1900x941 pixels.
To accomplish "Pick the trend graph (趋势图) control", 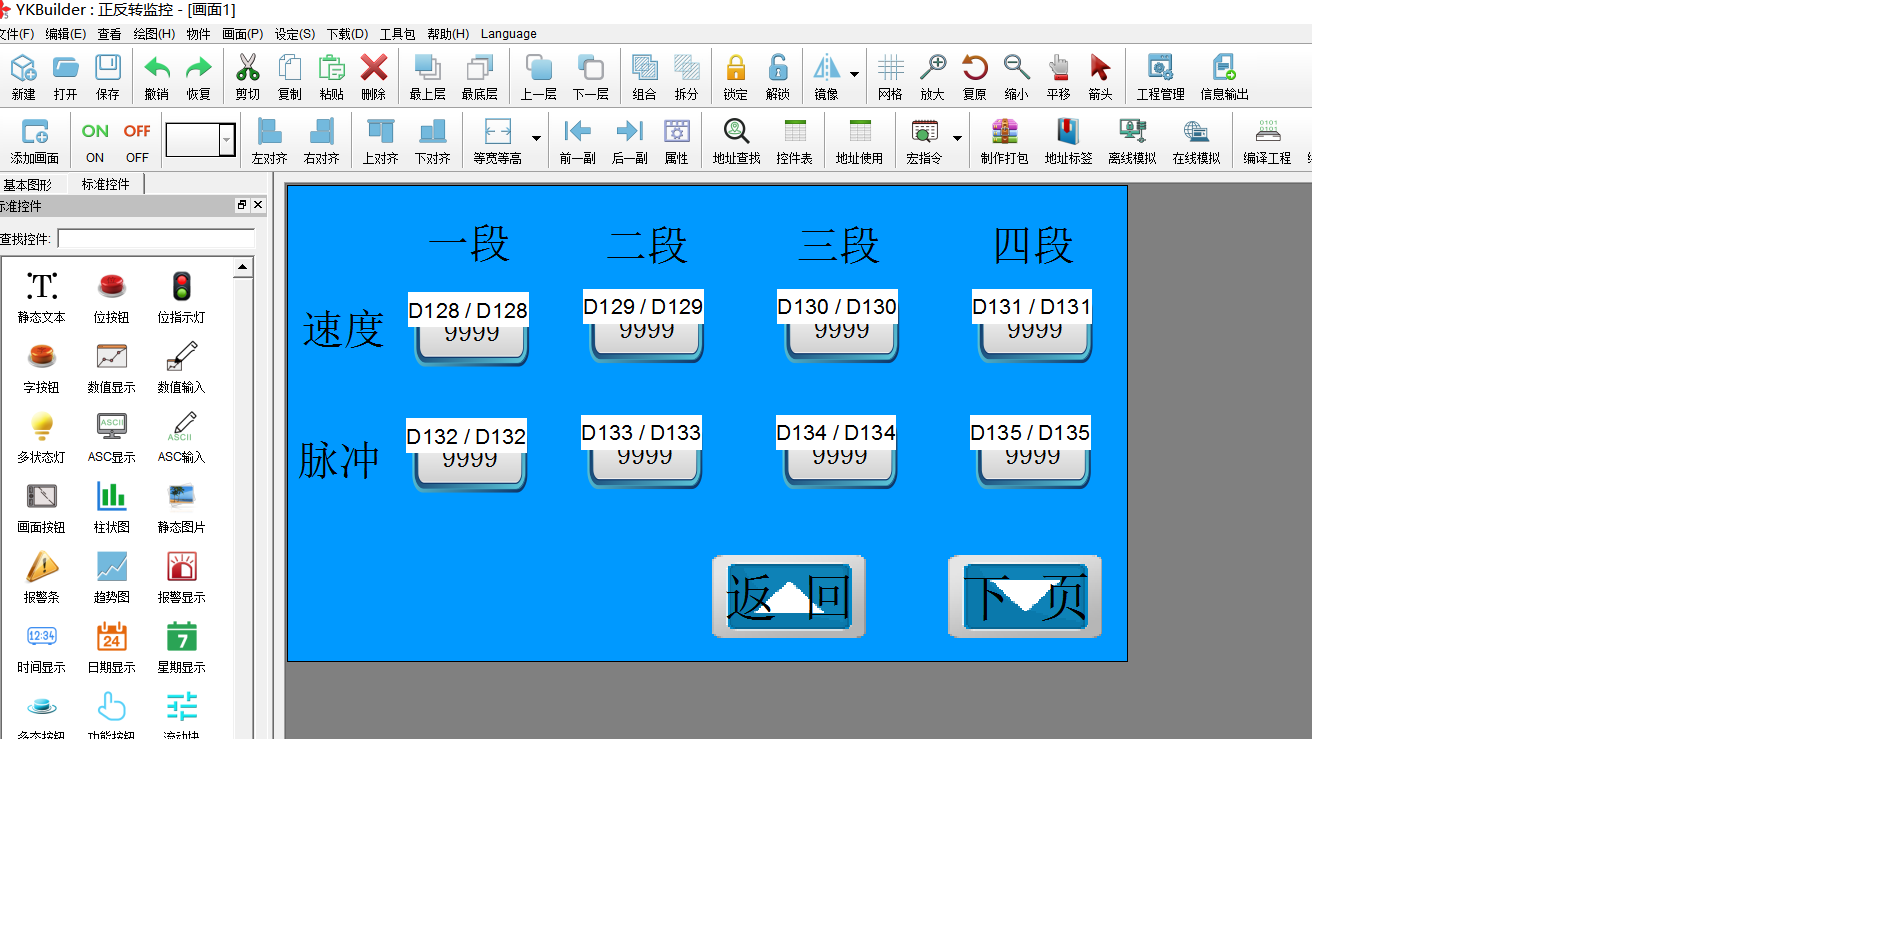I will pyautogui.click(x=111, y=577).
